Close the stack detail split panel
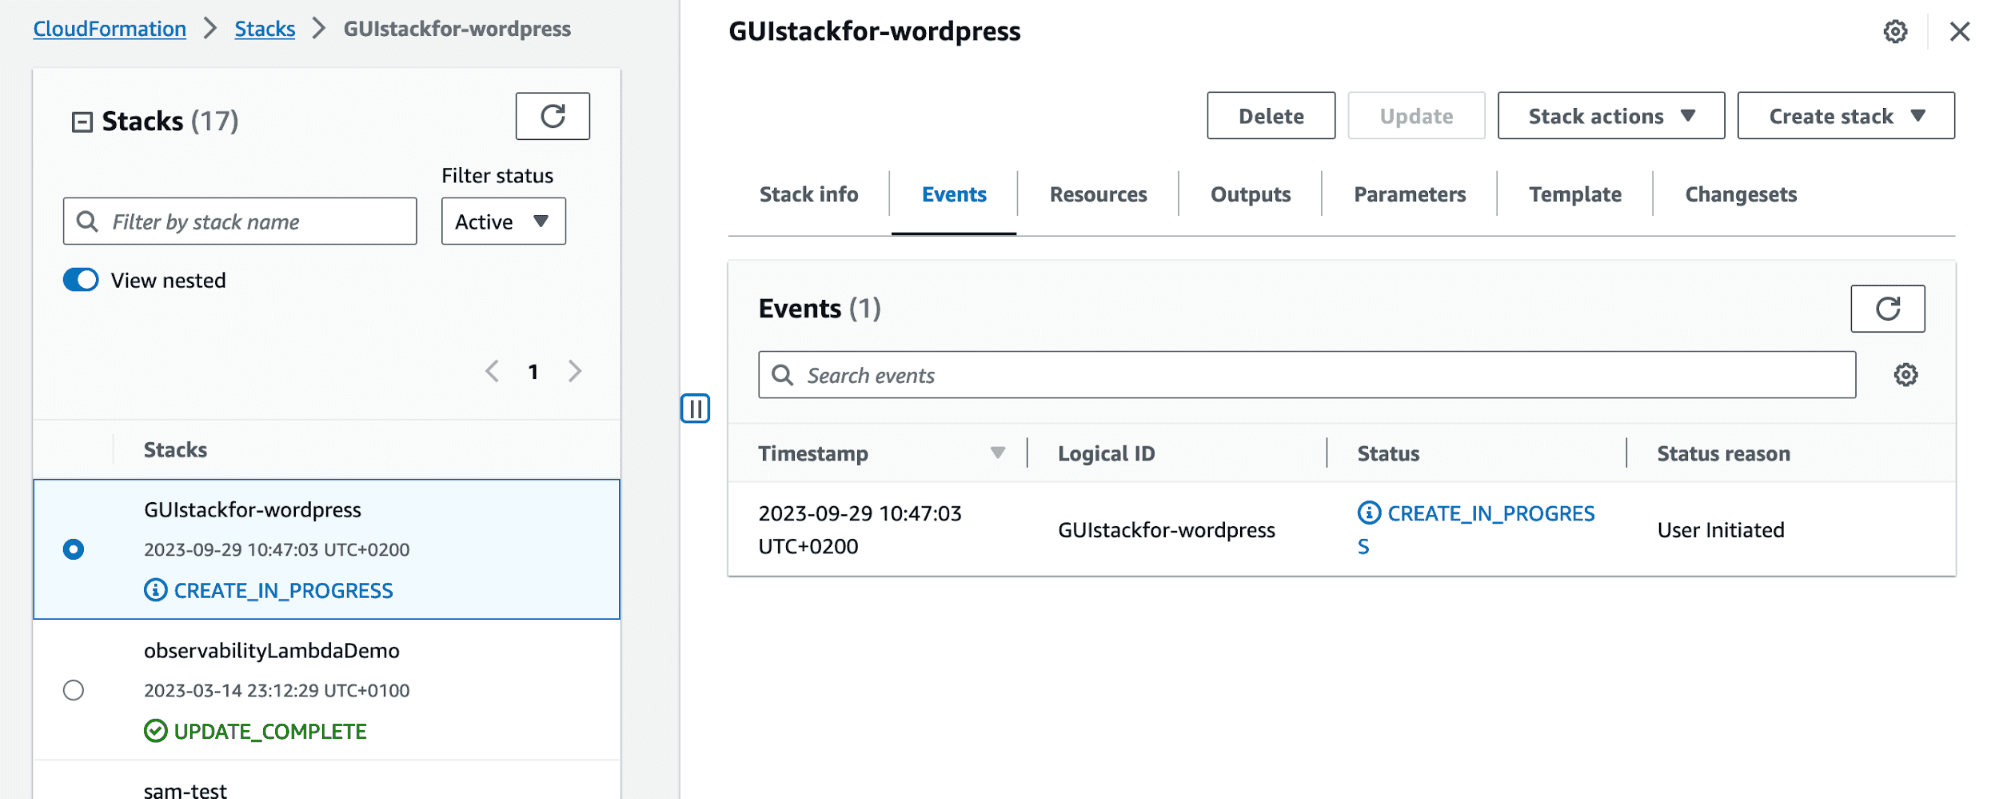Viewport: 1999px width, 799px height. pos(1960,32)
